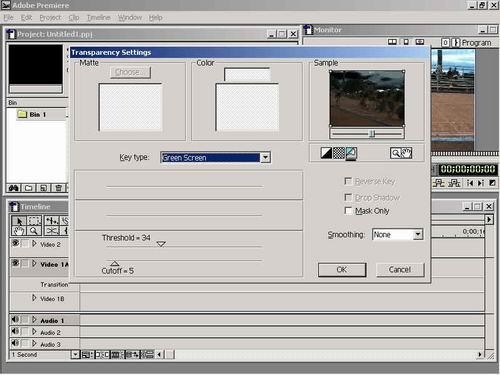The width and height of the screenshot is (500, 375).
Task: Expand the Audio 3 track
Action: [34, 343]
